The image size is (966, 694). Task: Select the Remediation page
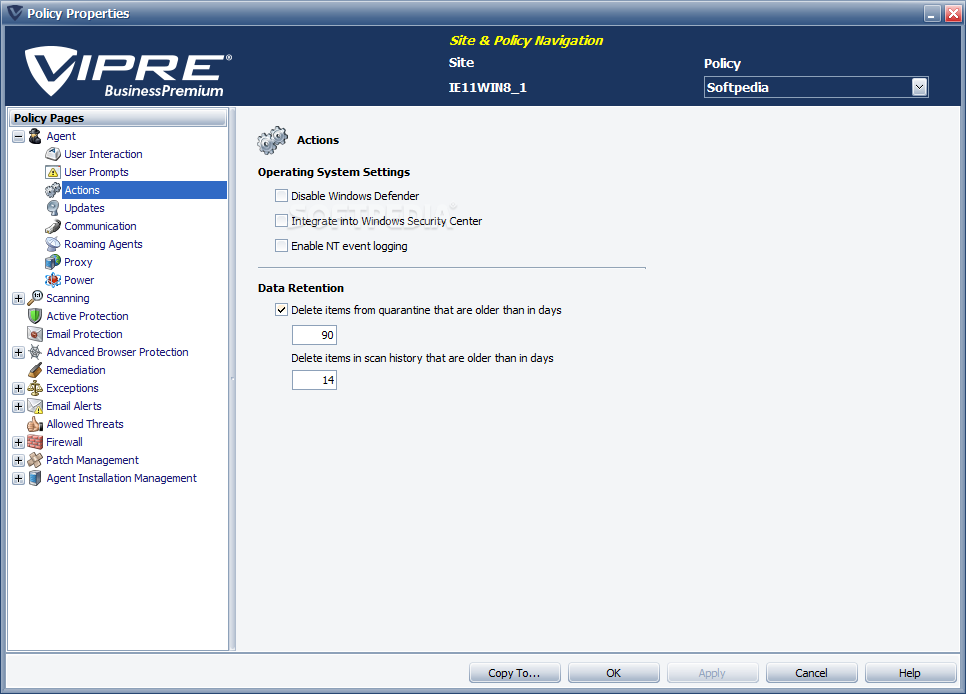click(x=76, y=370)
